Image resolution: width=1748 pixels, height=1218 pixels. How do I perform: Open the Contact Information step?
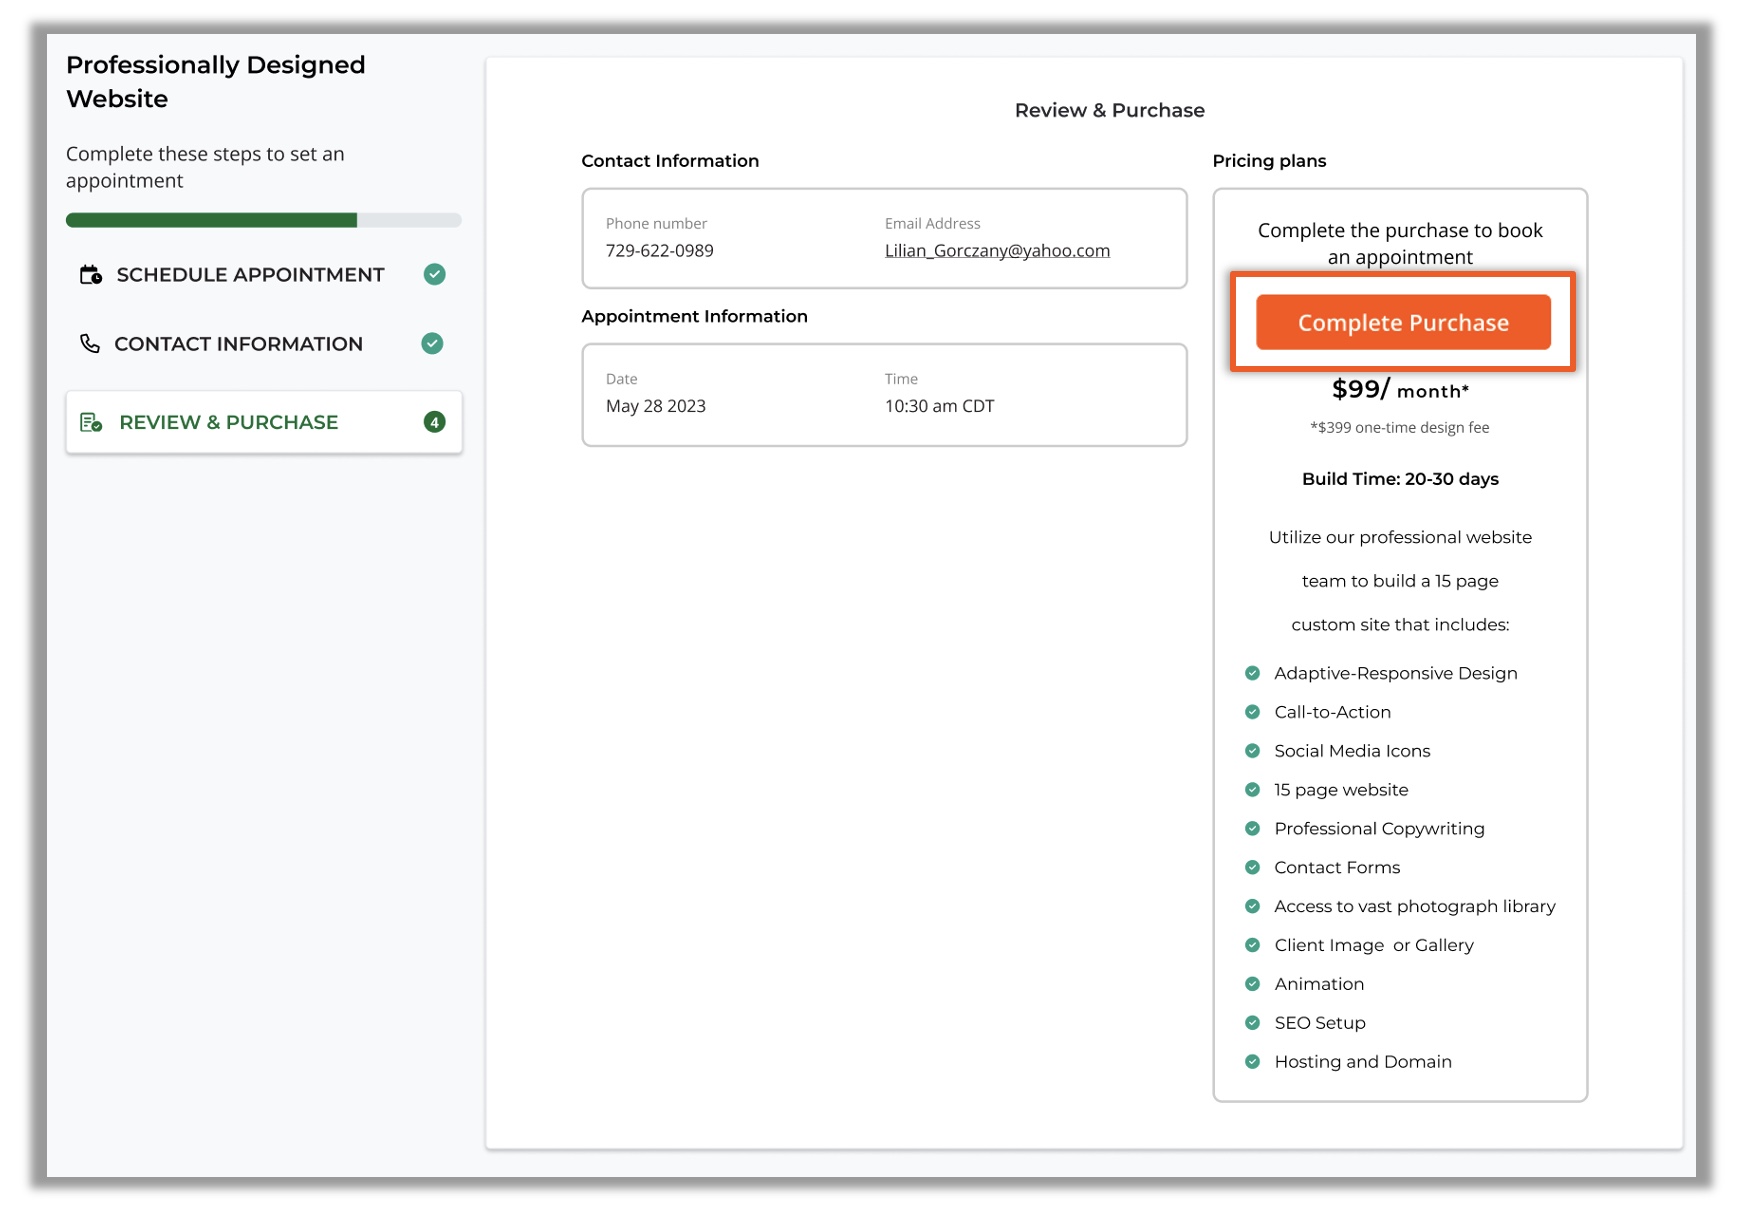coord(238,344)
